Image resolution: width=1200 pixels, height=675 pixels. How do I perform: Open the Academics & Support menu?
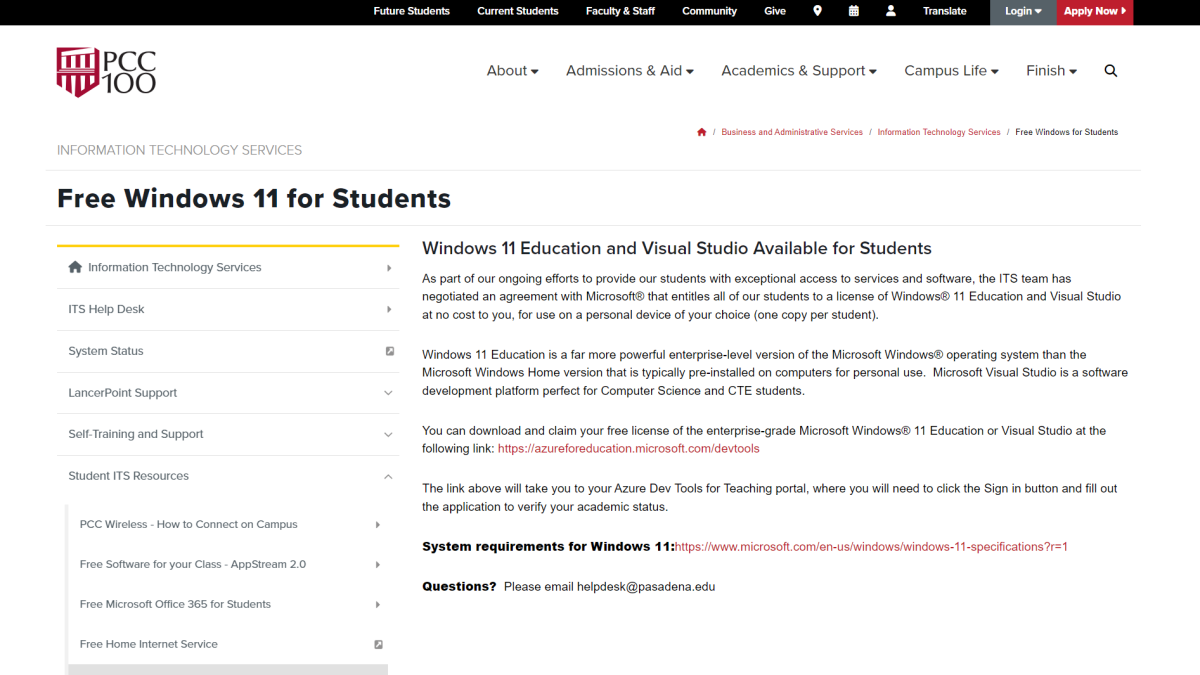[798, 71]
